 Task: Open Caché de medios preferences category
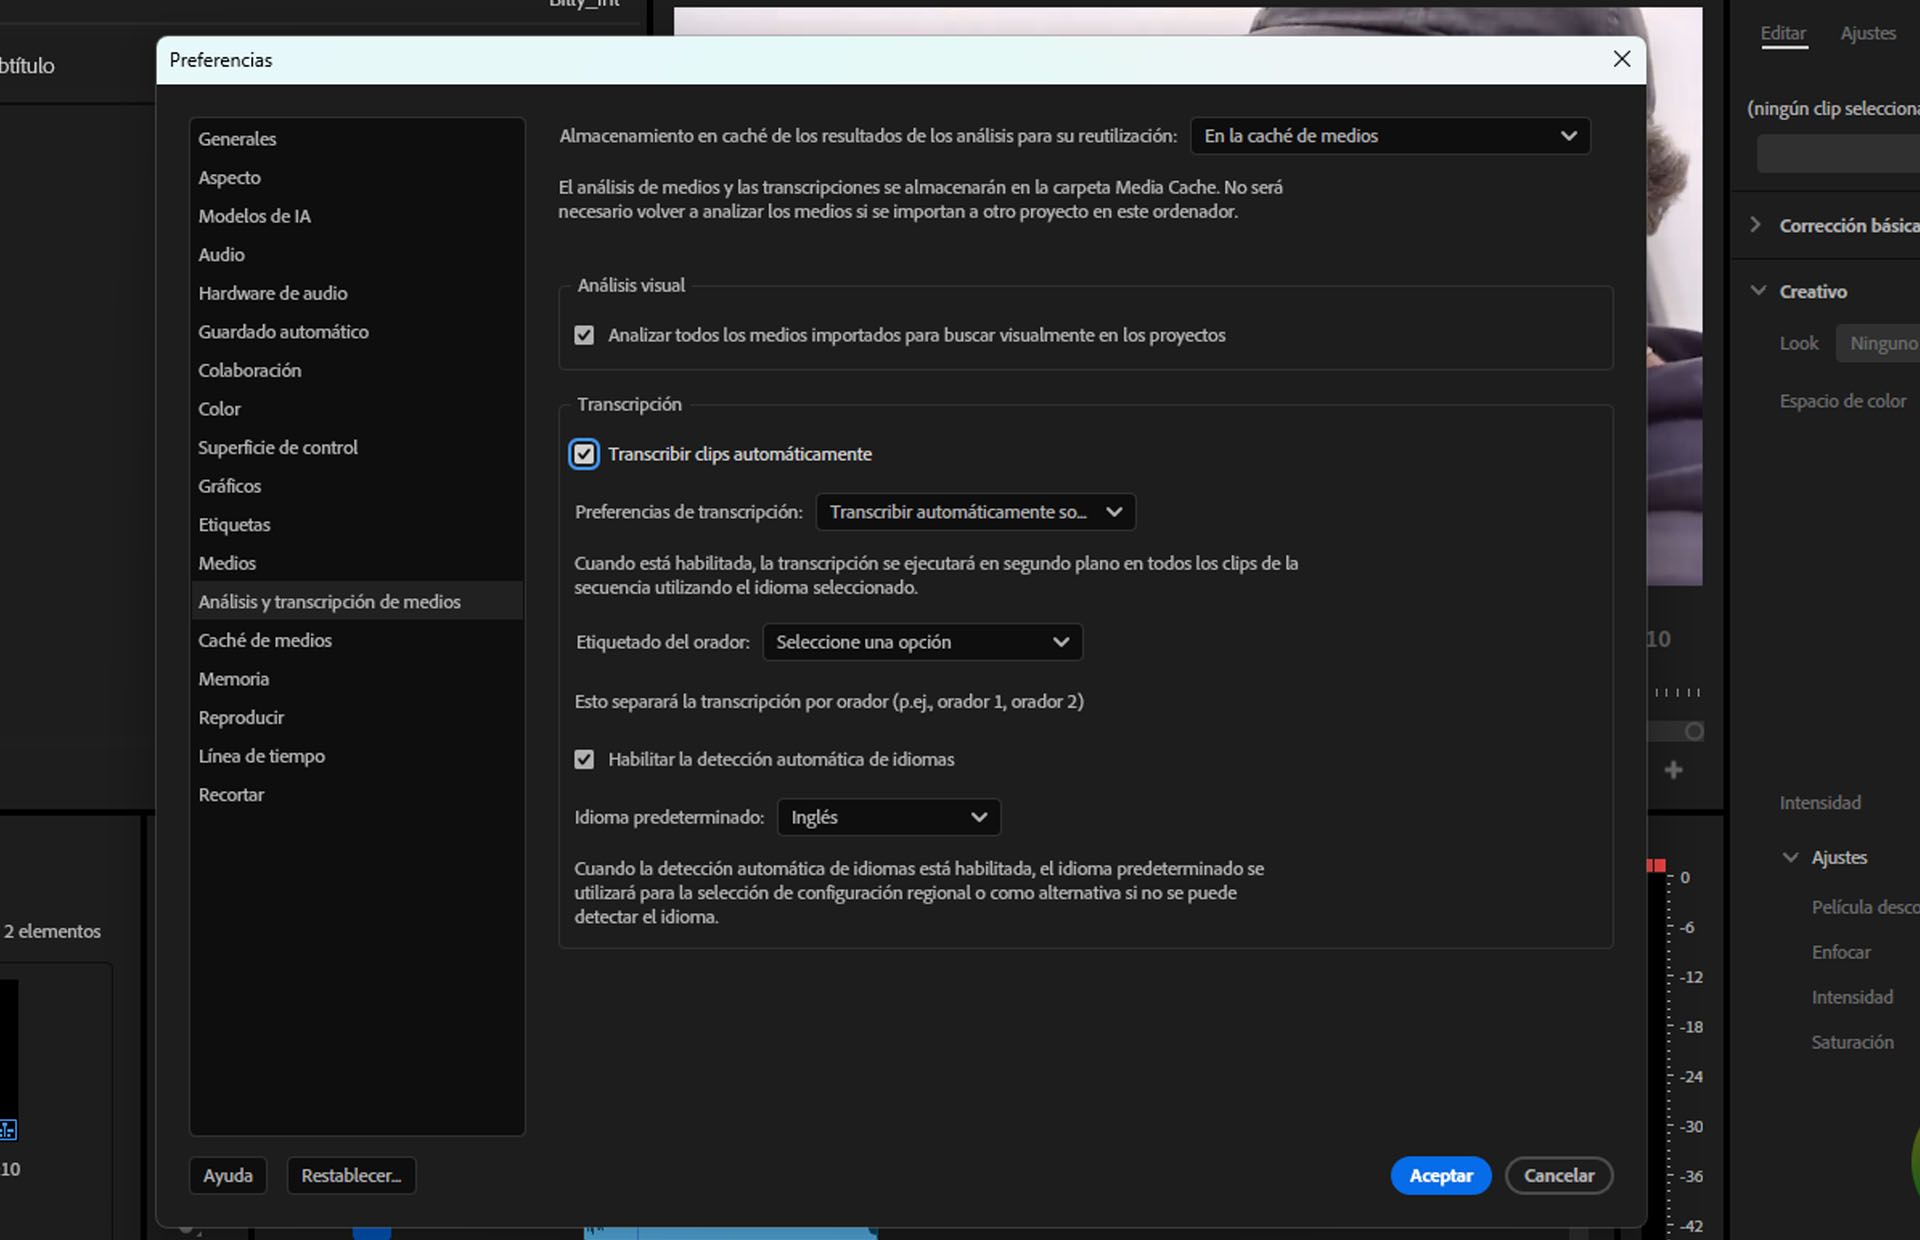pos(264,640)
